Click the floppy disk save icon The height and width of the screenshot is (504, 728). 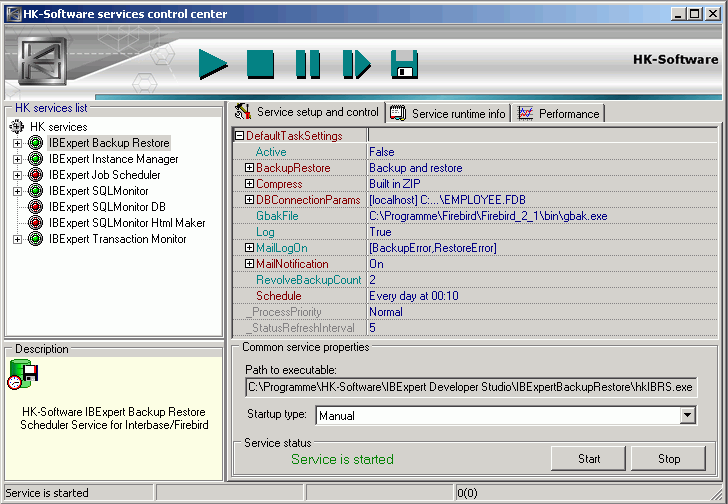click(x=404, y=64)
